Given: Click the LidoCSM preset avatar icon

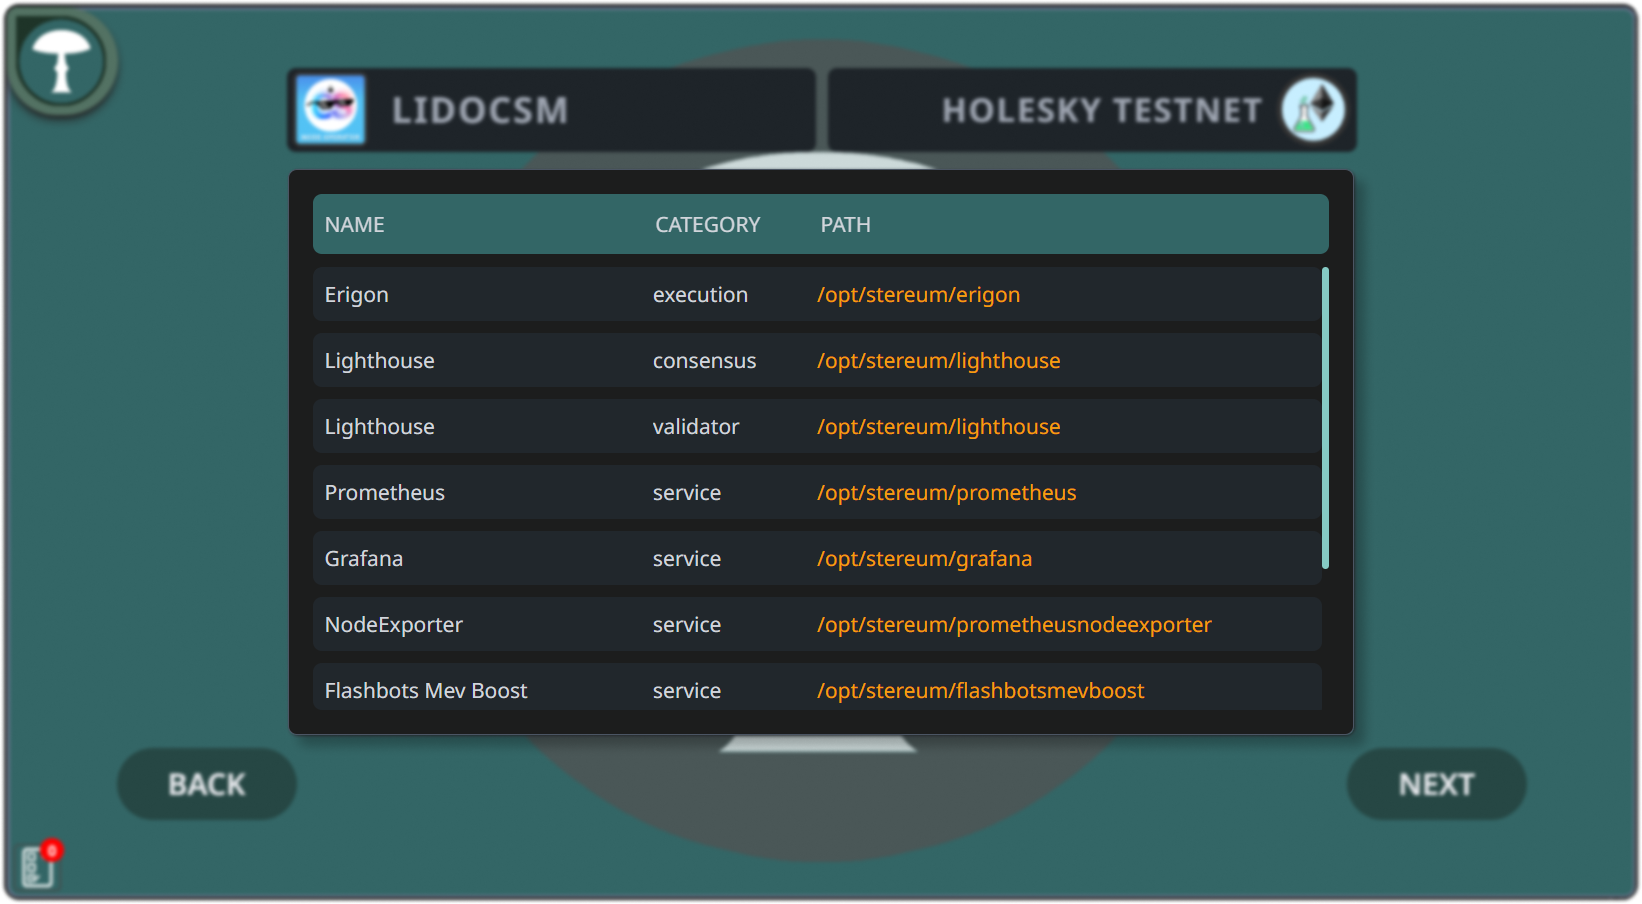Looking at the screenshot, I should tap(331, 109).
